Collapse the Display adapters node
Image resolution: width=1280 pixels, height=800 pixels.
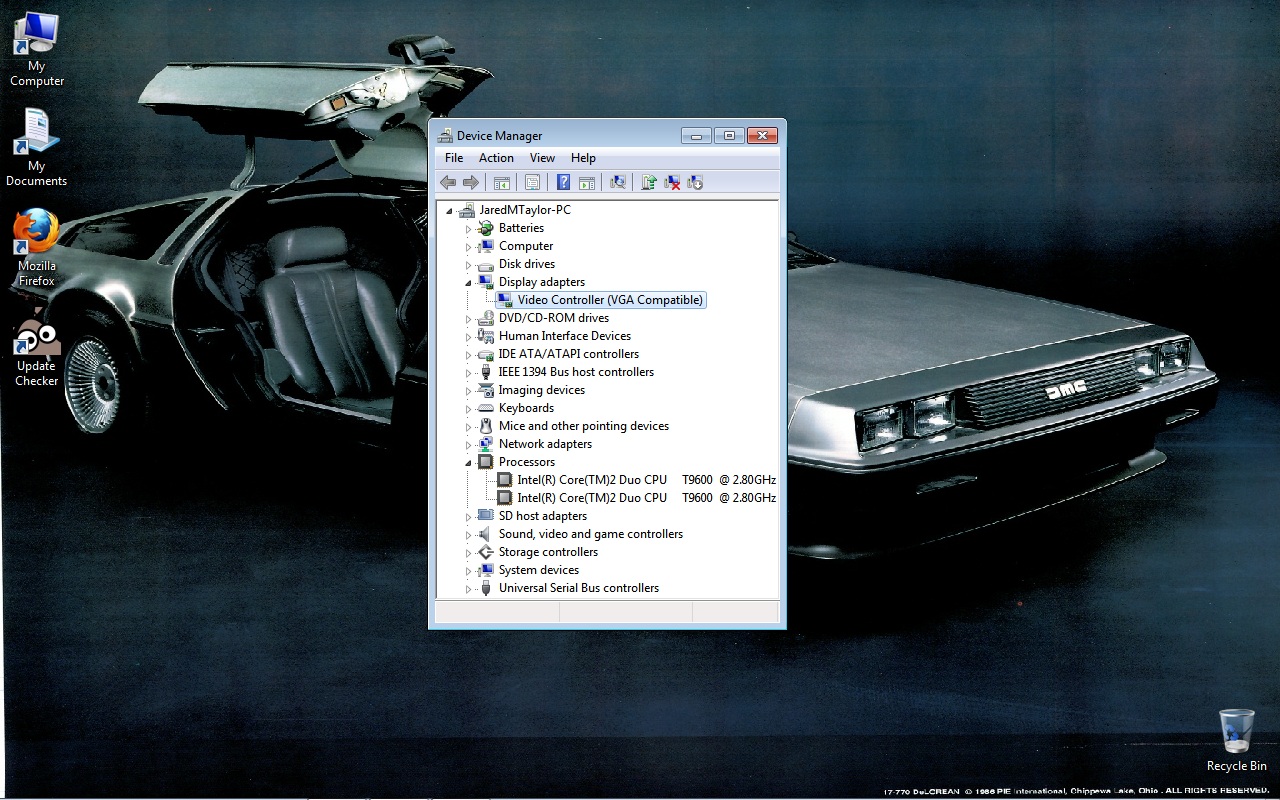tap(468, 283)
